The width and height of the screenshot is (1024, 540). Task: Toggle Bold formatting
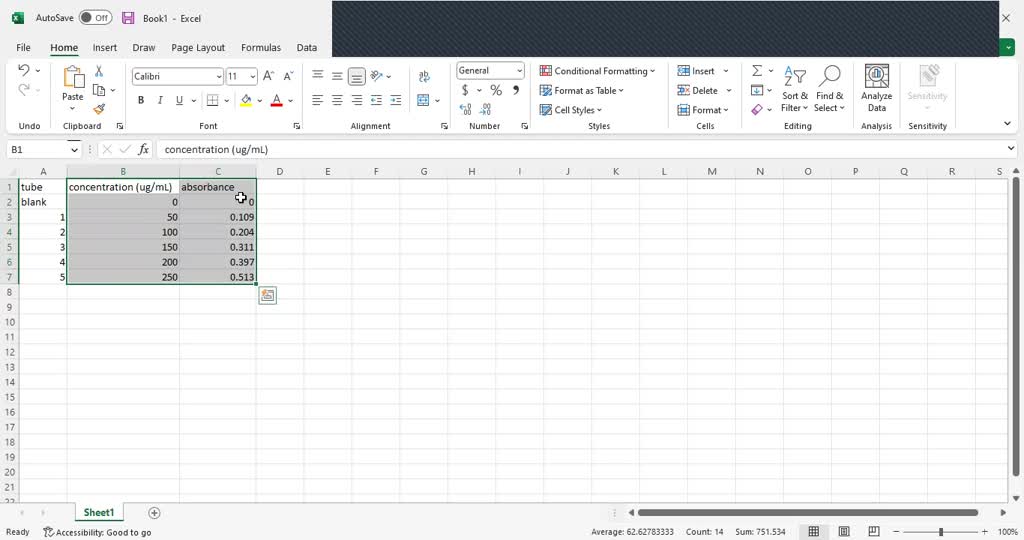pos(141,100)
